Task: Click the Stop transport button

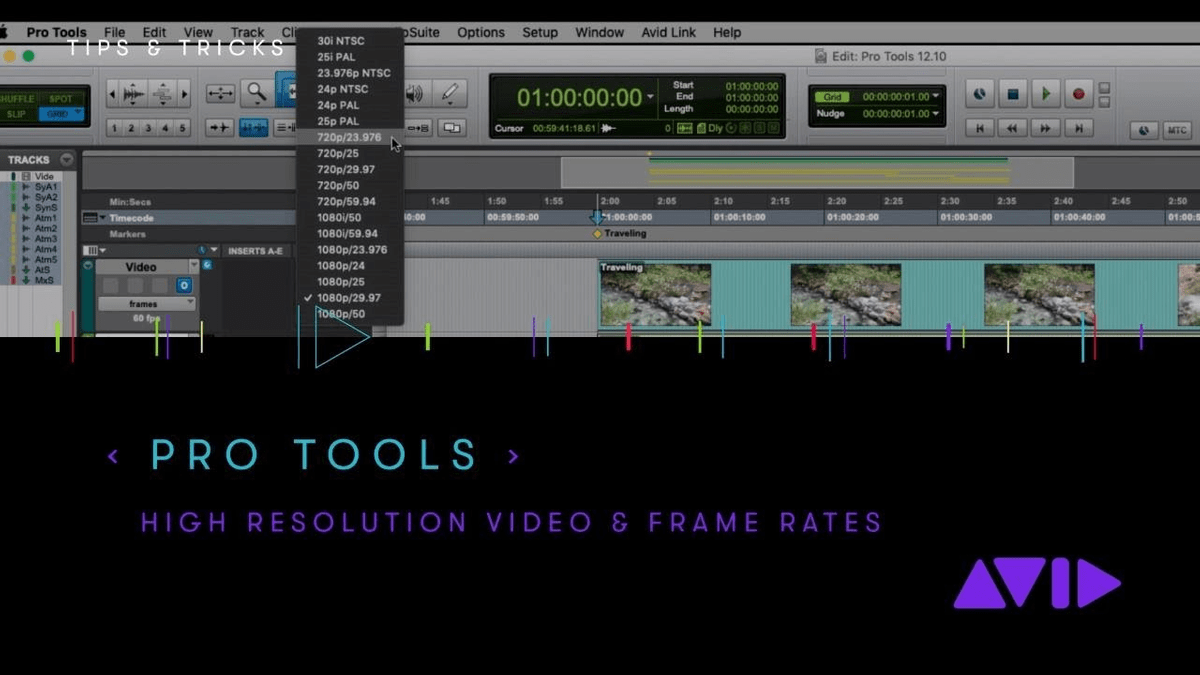Action: coord(1012,94)
